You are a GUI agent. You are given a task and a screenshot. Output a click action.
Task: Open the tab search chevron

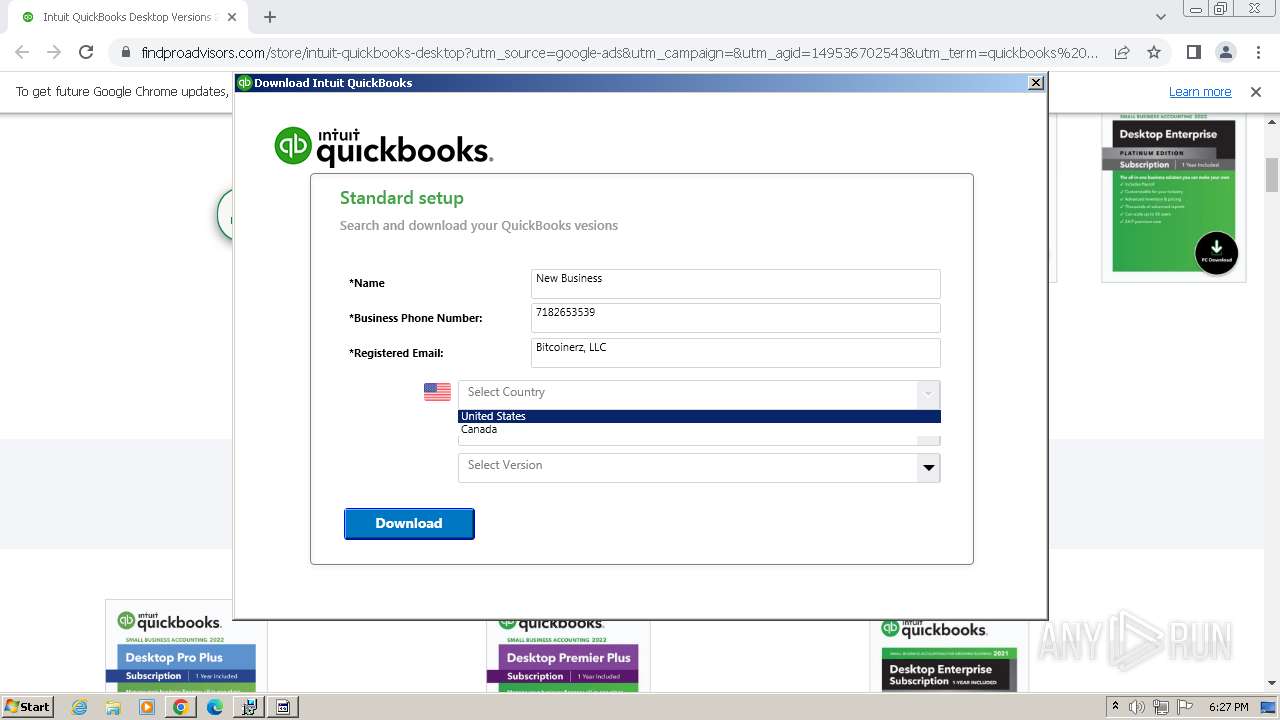click(1160, 17)
